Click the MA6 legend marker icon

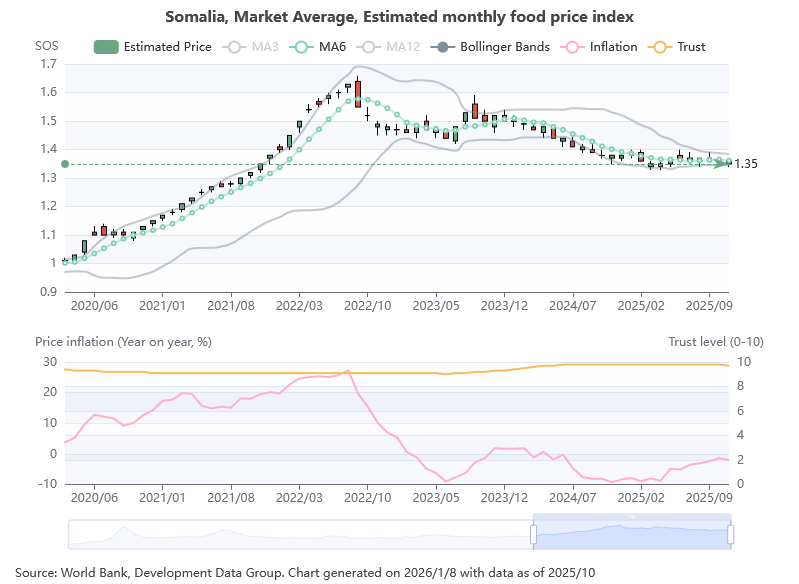tap(303, 47)
